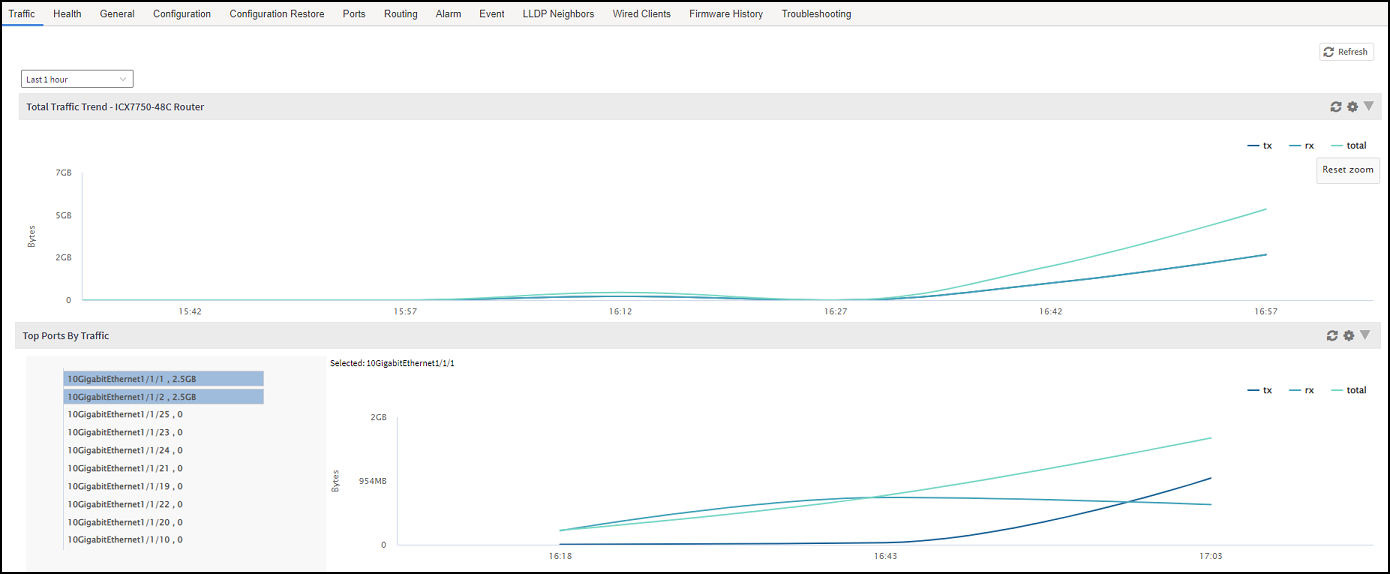This screenshot has width=1390, height=574.
Task: Click the Selected: 10GigabitEthernet1/1/1 label
Action: (x=392, y=363)
